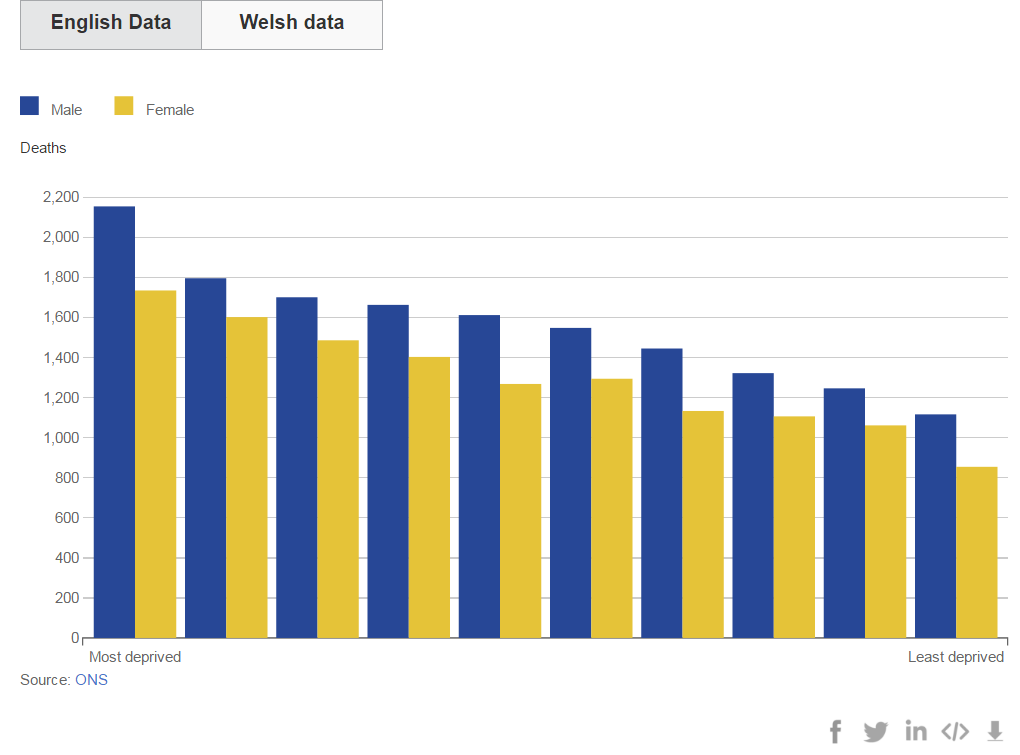1020x755 pixels.
Task: Click the "Deaths" axis title
Action: pyautogui.click(x=43, y=148)
